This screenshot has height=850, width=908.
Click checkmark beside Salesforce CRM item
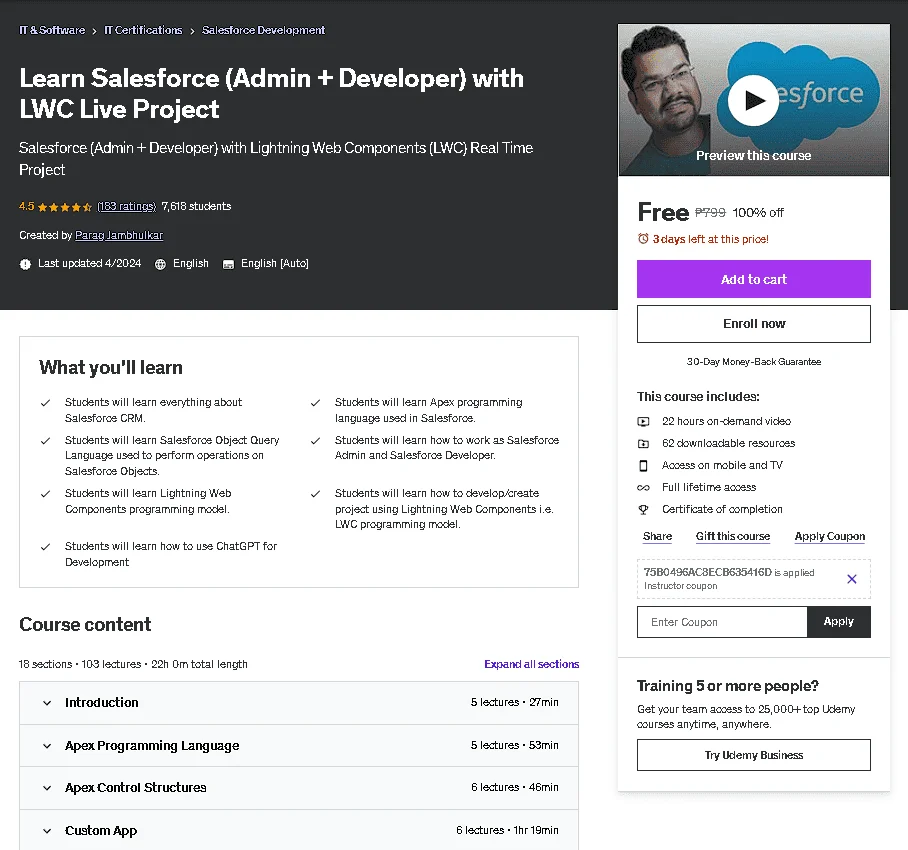coord(45,402)
